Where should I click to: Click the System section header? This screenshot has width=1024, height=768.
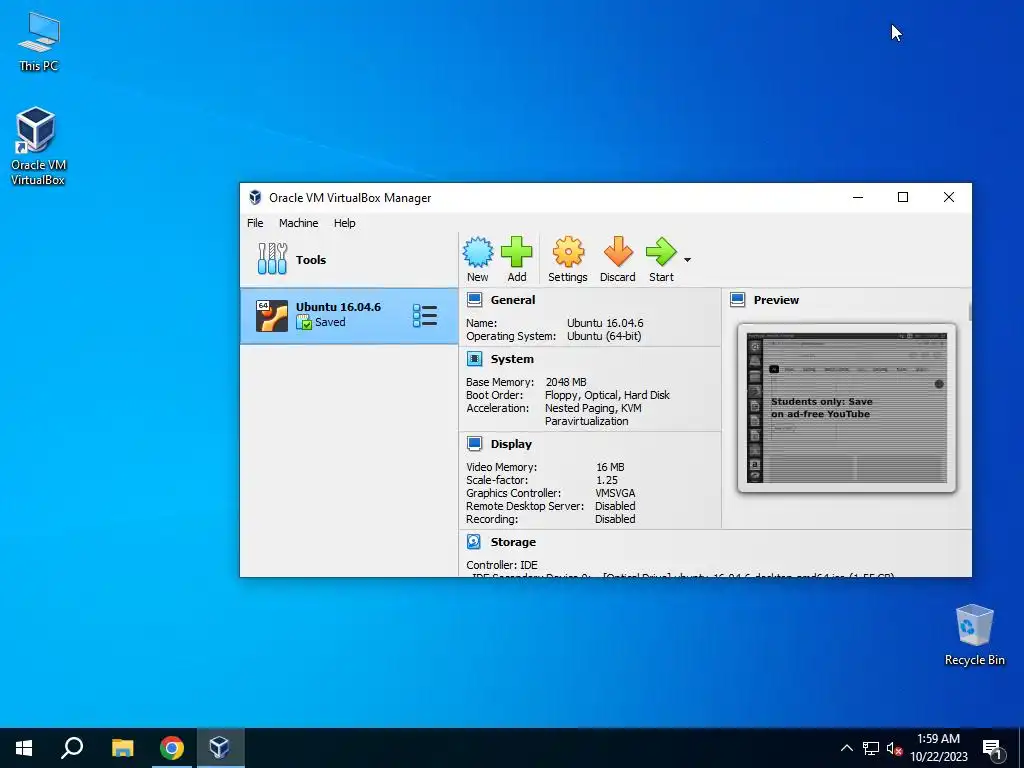512,359
